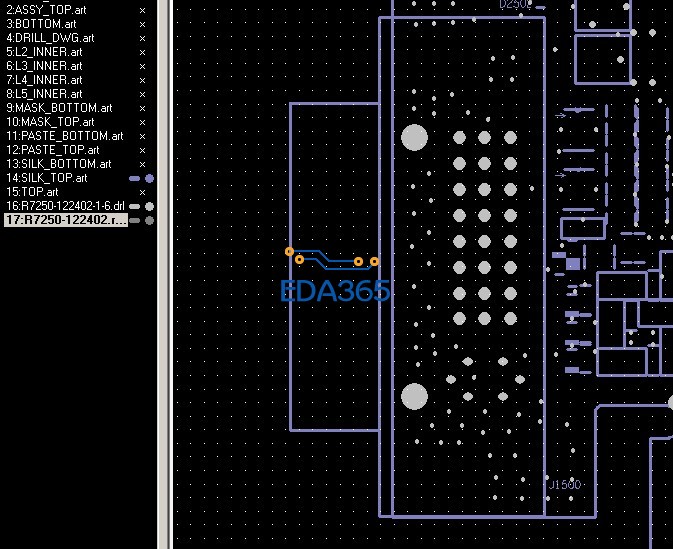Screen dimensions: 673x549
Task: Toggle visibility X for 5:L2_INNER.art
Action: (142, 52)
